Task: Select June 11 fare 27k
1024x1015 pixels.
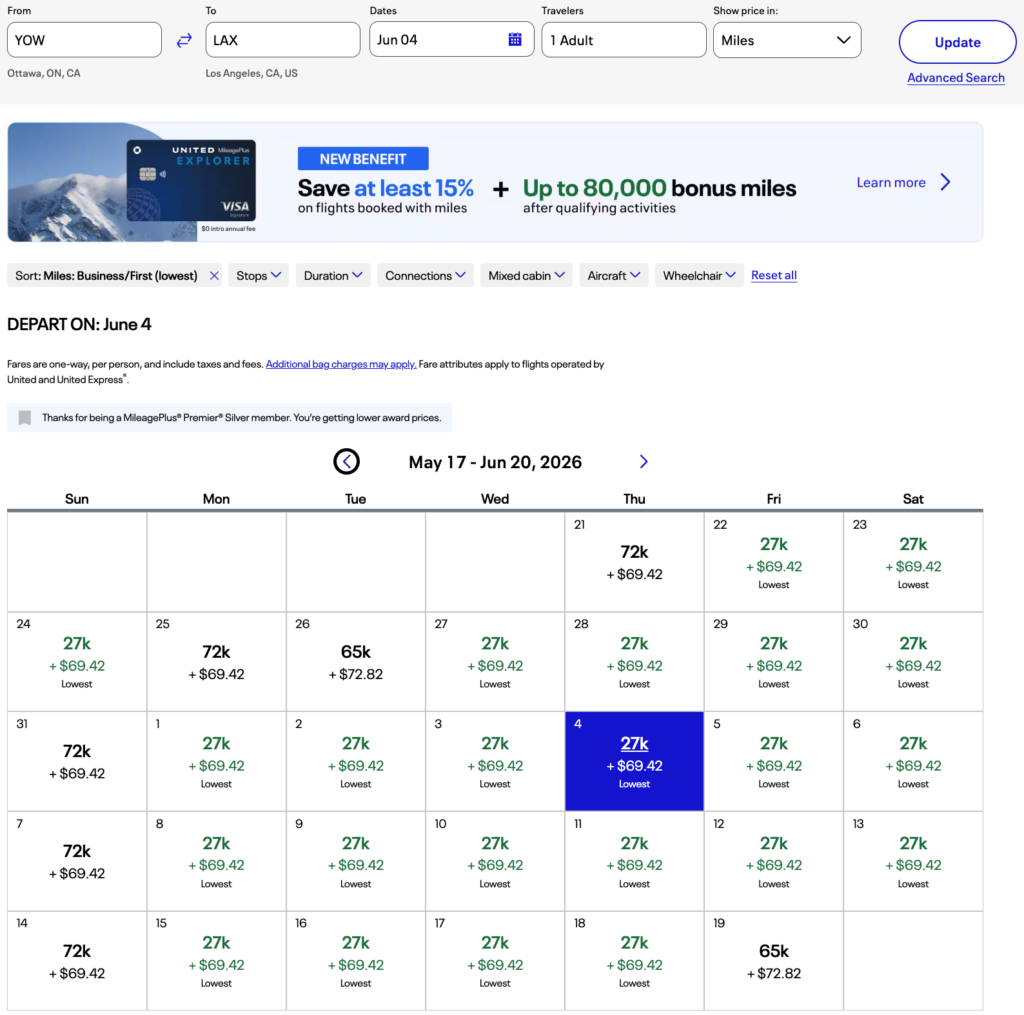Action: [x=634, y=862]
